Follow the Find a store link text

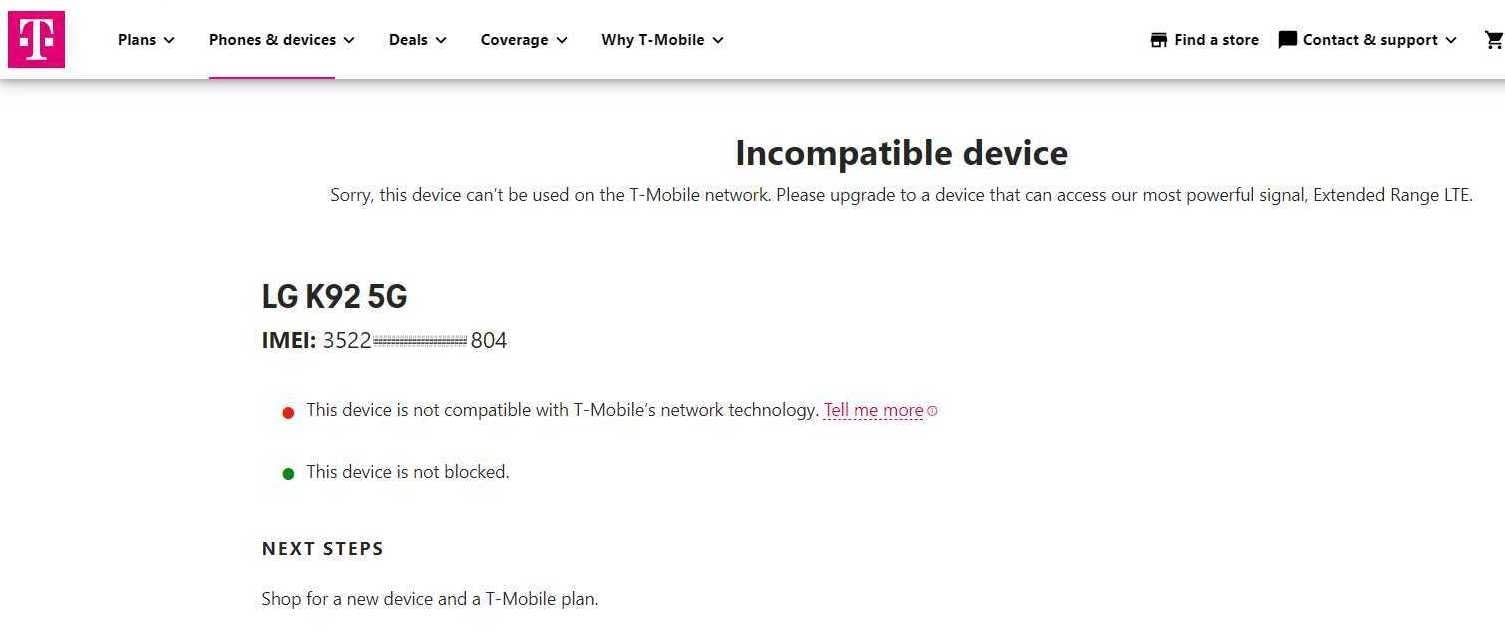(x=1216, y=40)
